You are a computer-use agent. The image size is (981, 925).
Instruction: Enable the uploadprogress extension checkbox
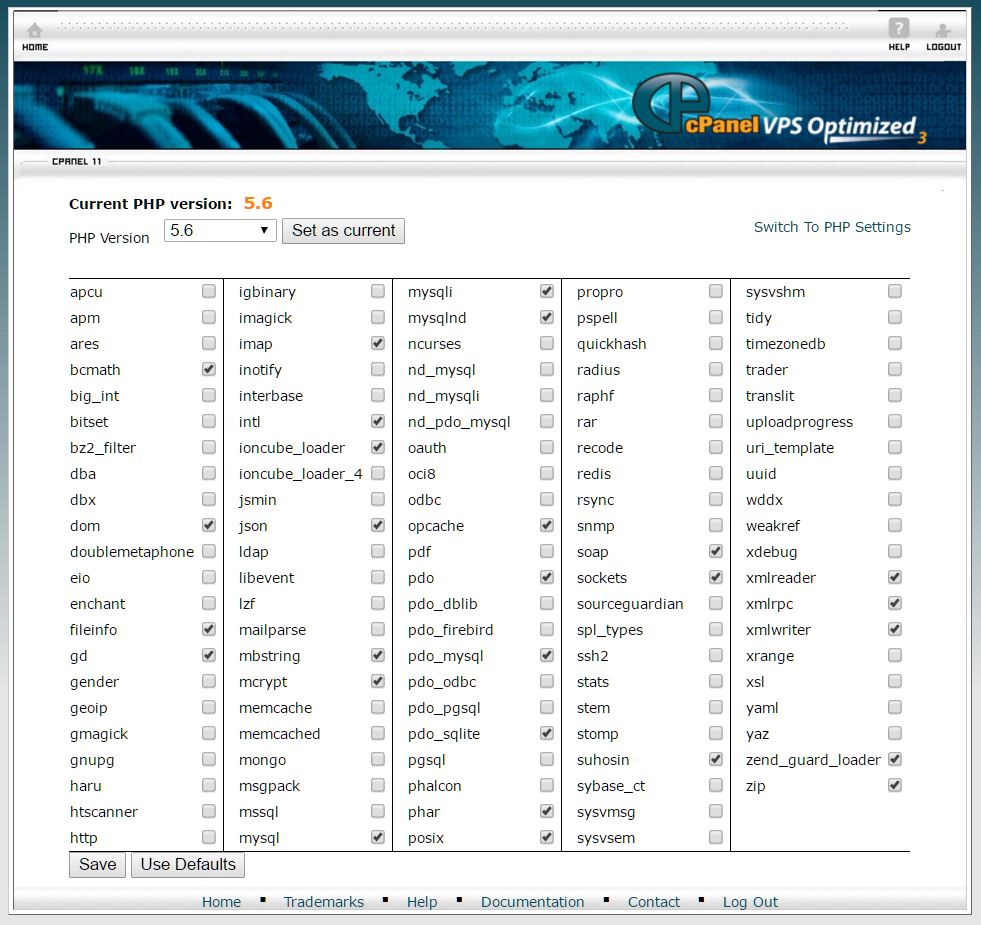click(895, 421)
